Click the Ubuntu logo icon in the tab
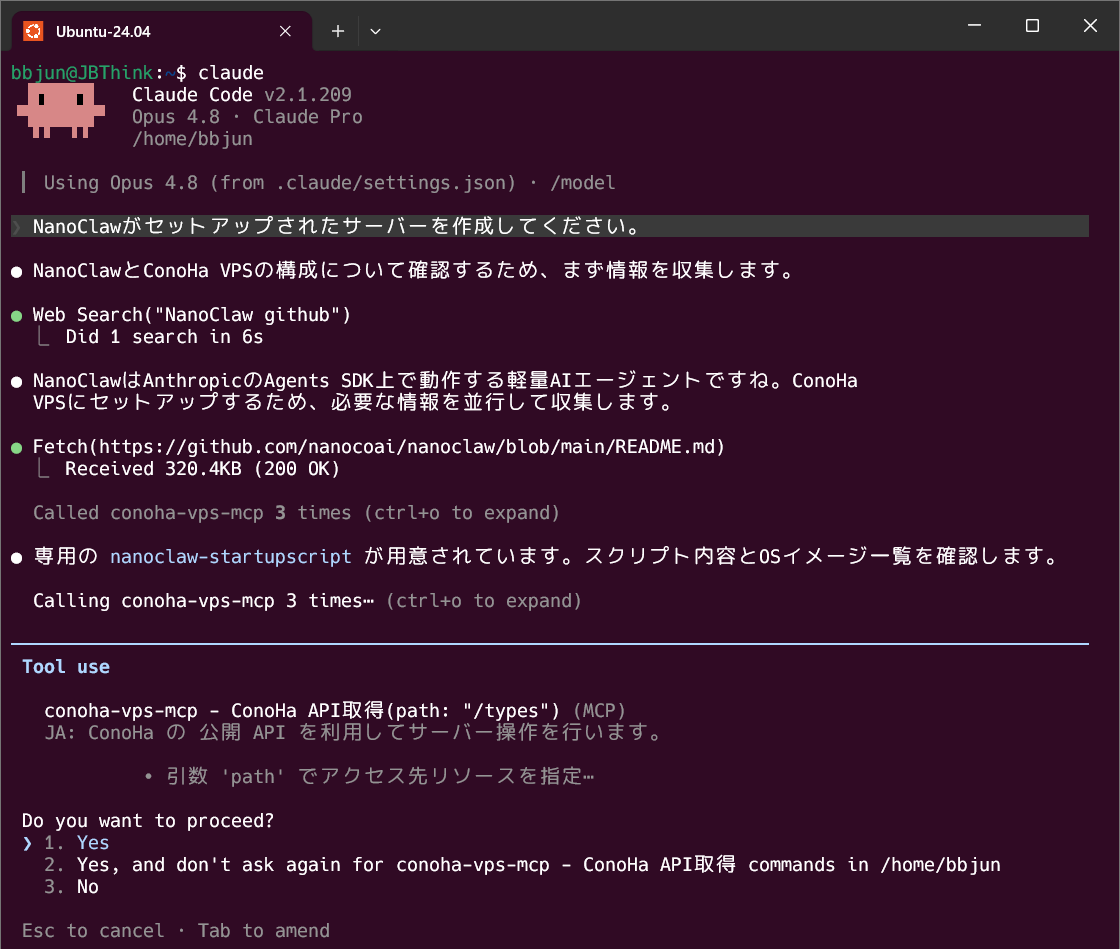The width and height of the screenshot is (1120, 949). [x=33, y=31]
